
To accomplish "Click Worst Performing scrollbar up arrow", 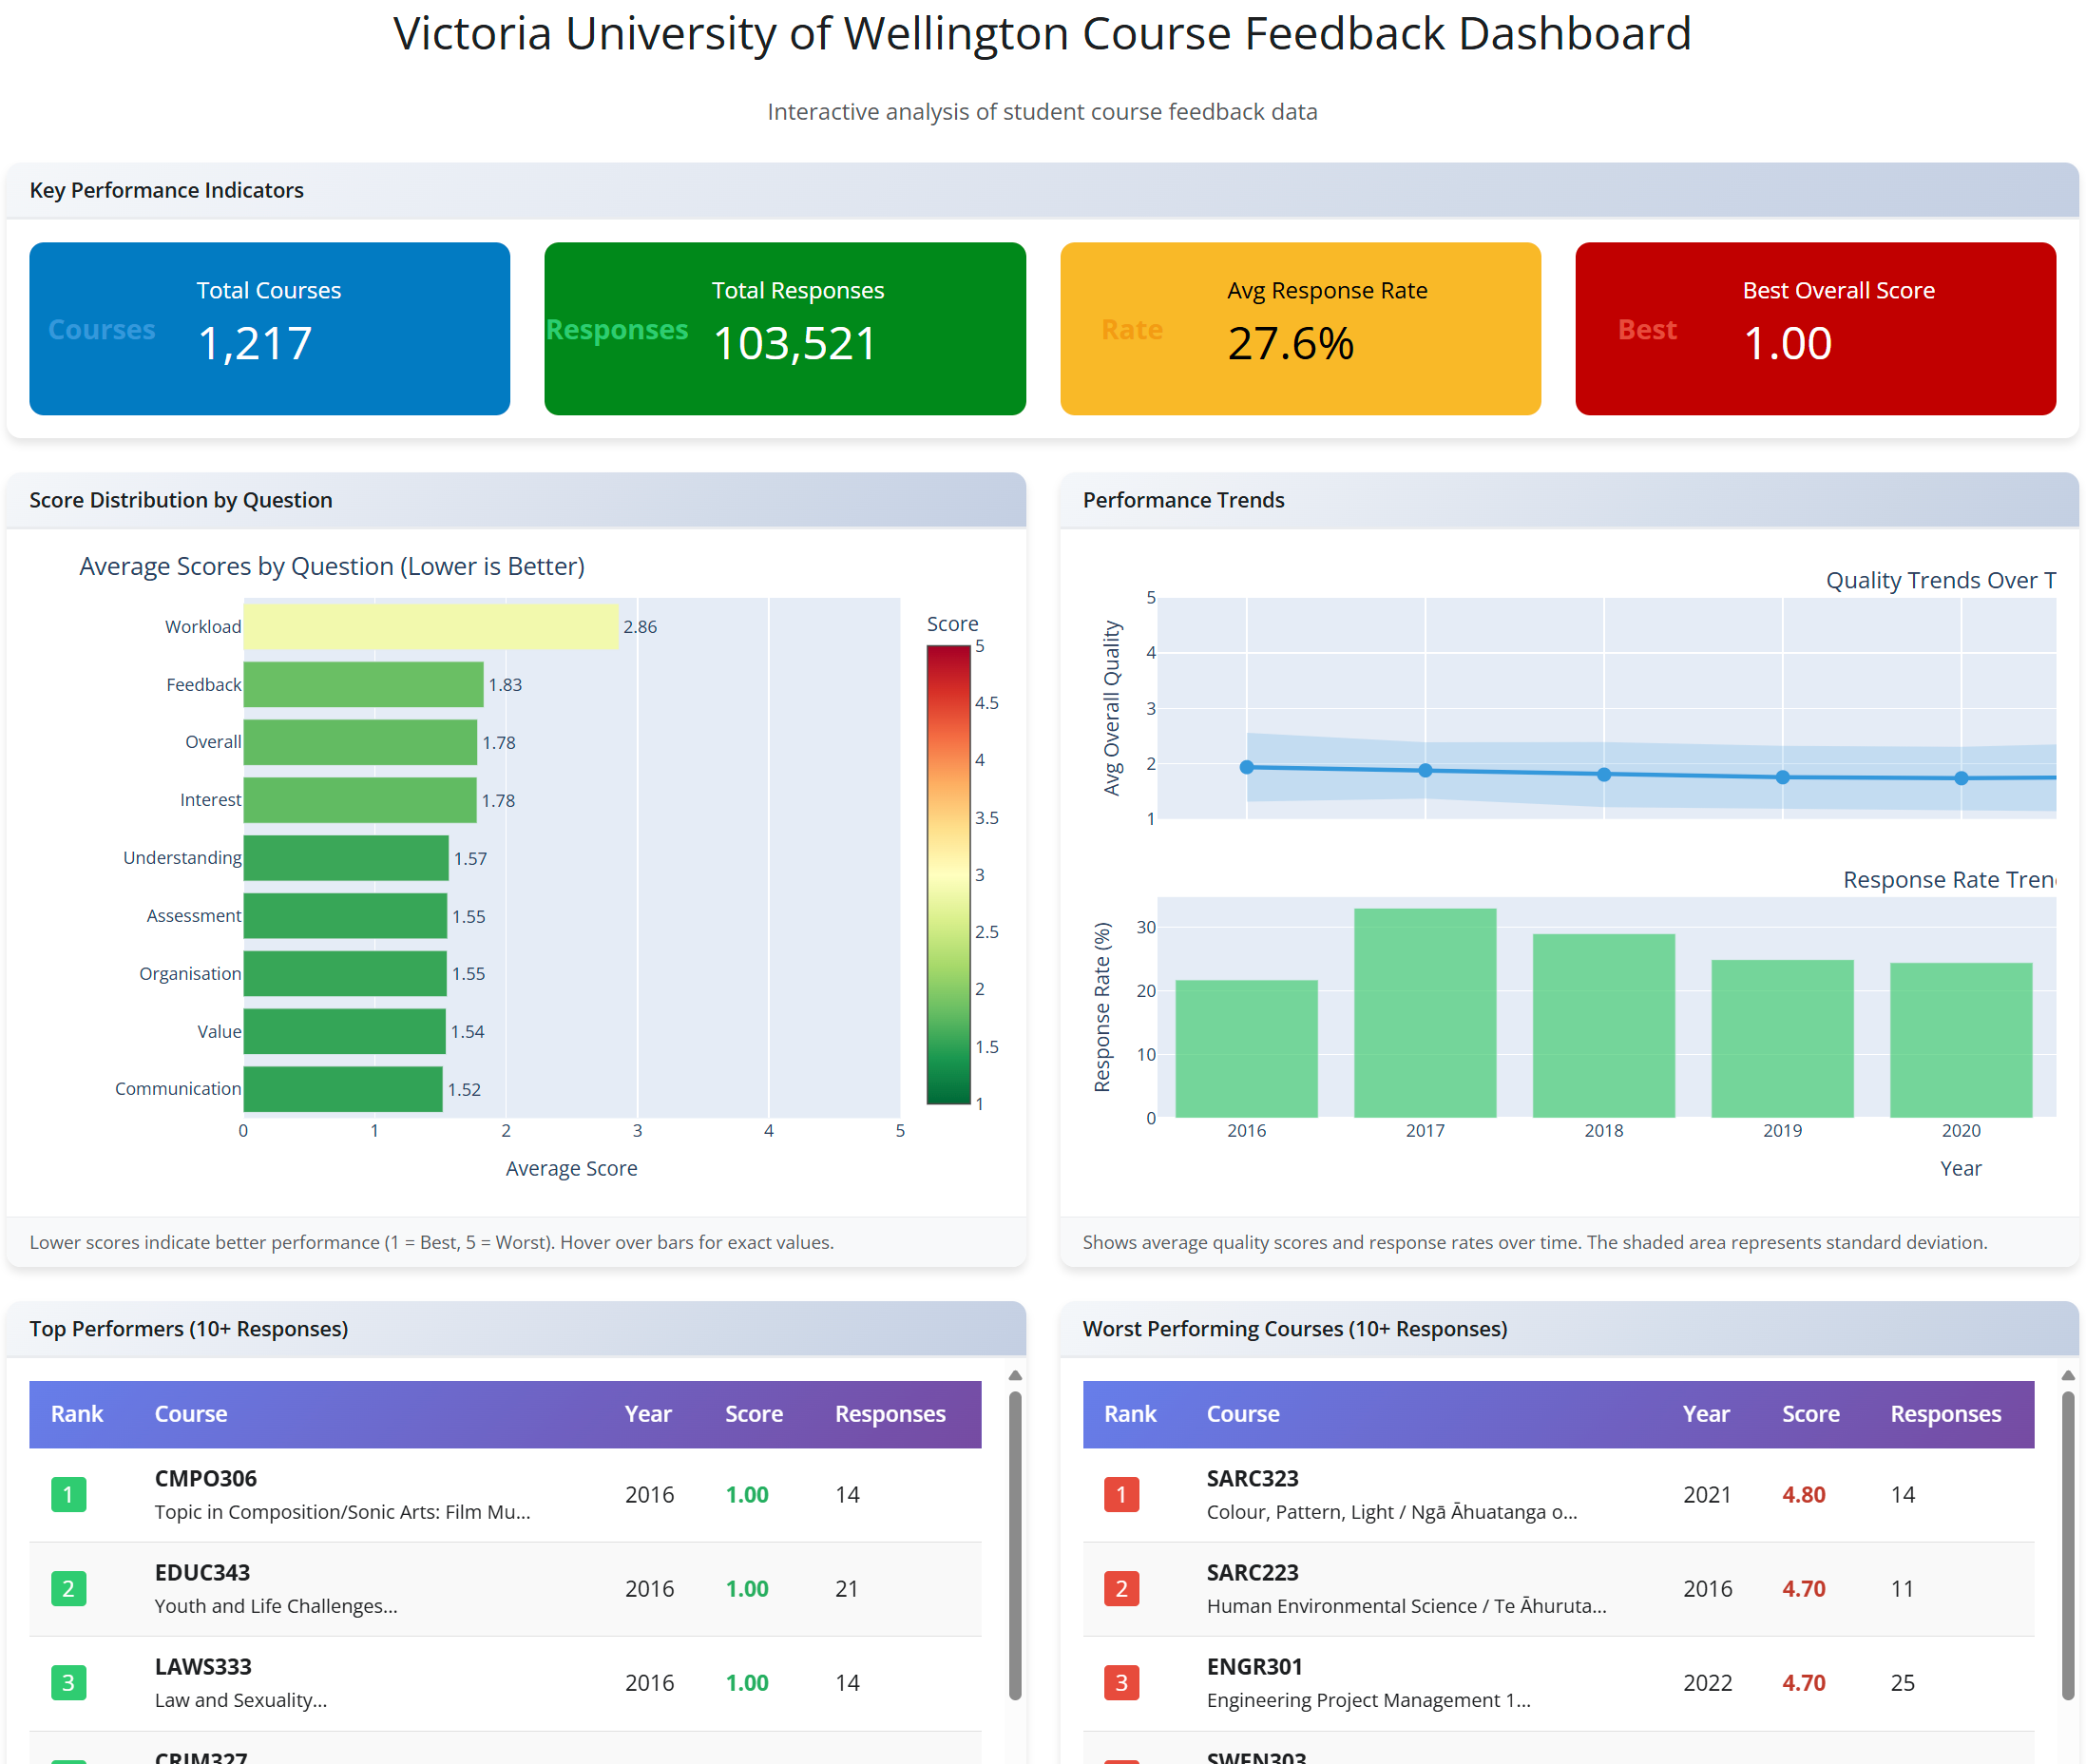I will point(2068,1375).
